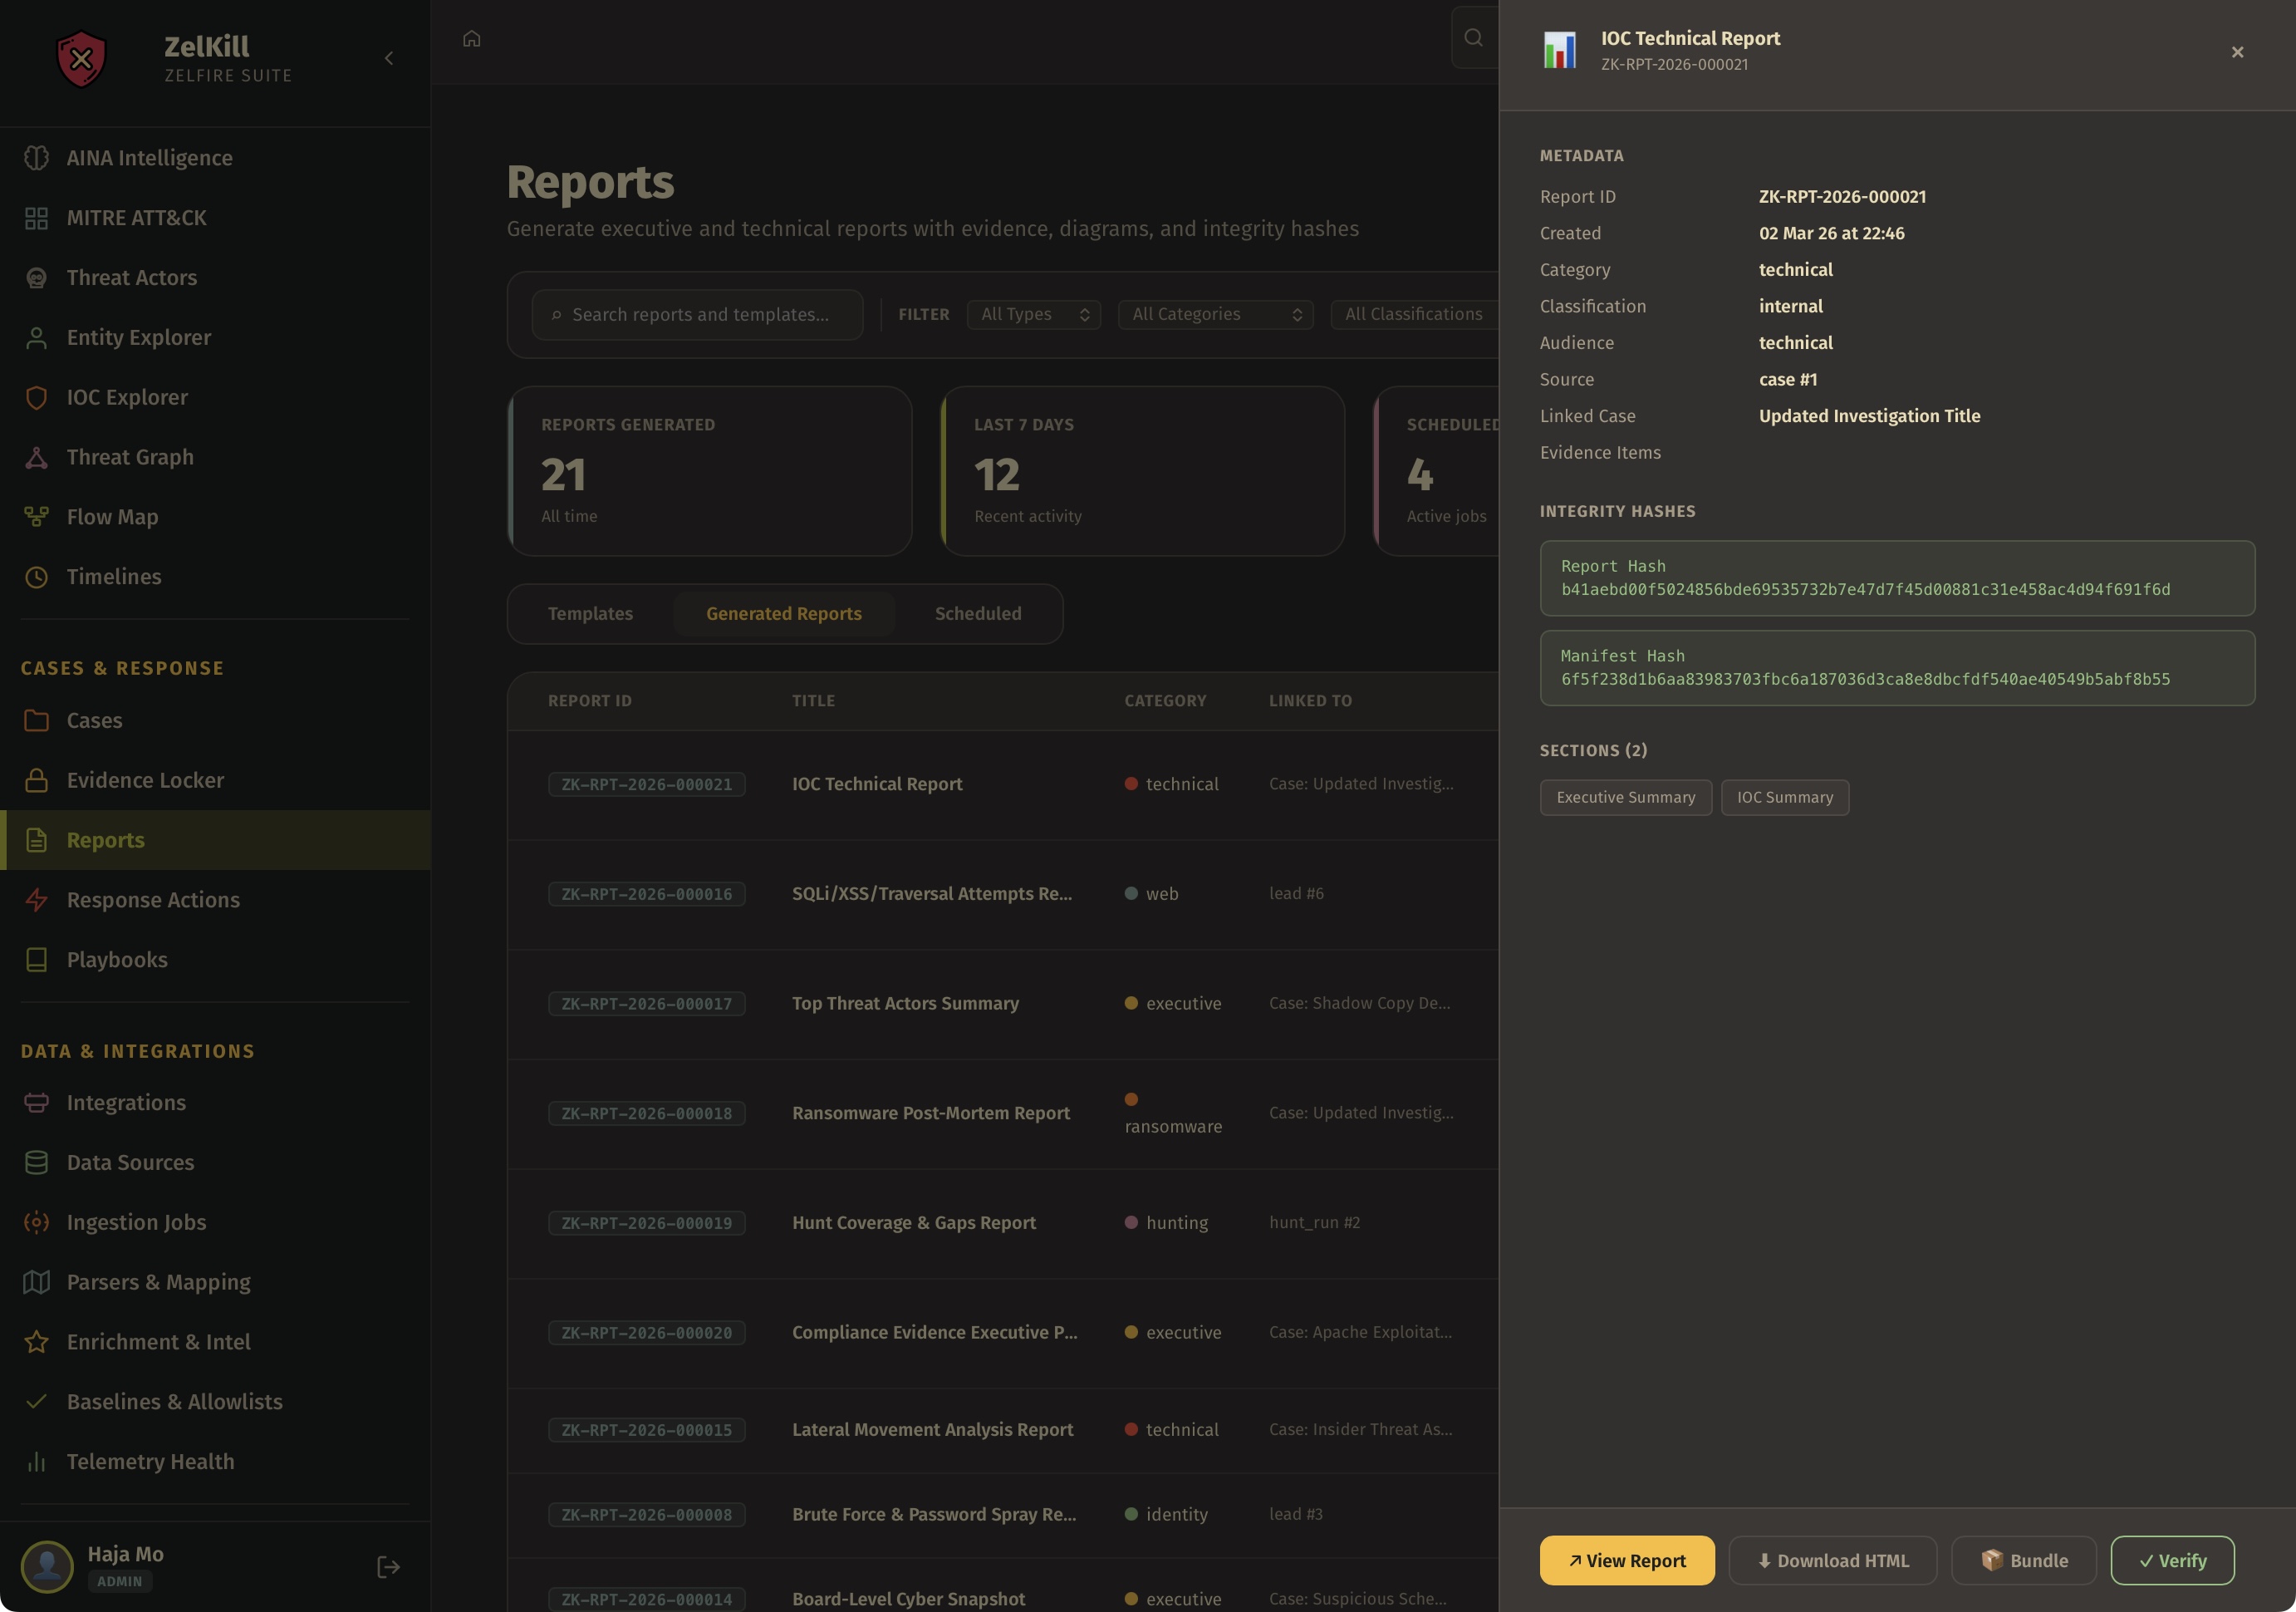Click the Ingestion Jobs icon
This screenshot has width=2296, height=1612.
click(x=36, y=1222)
